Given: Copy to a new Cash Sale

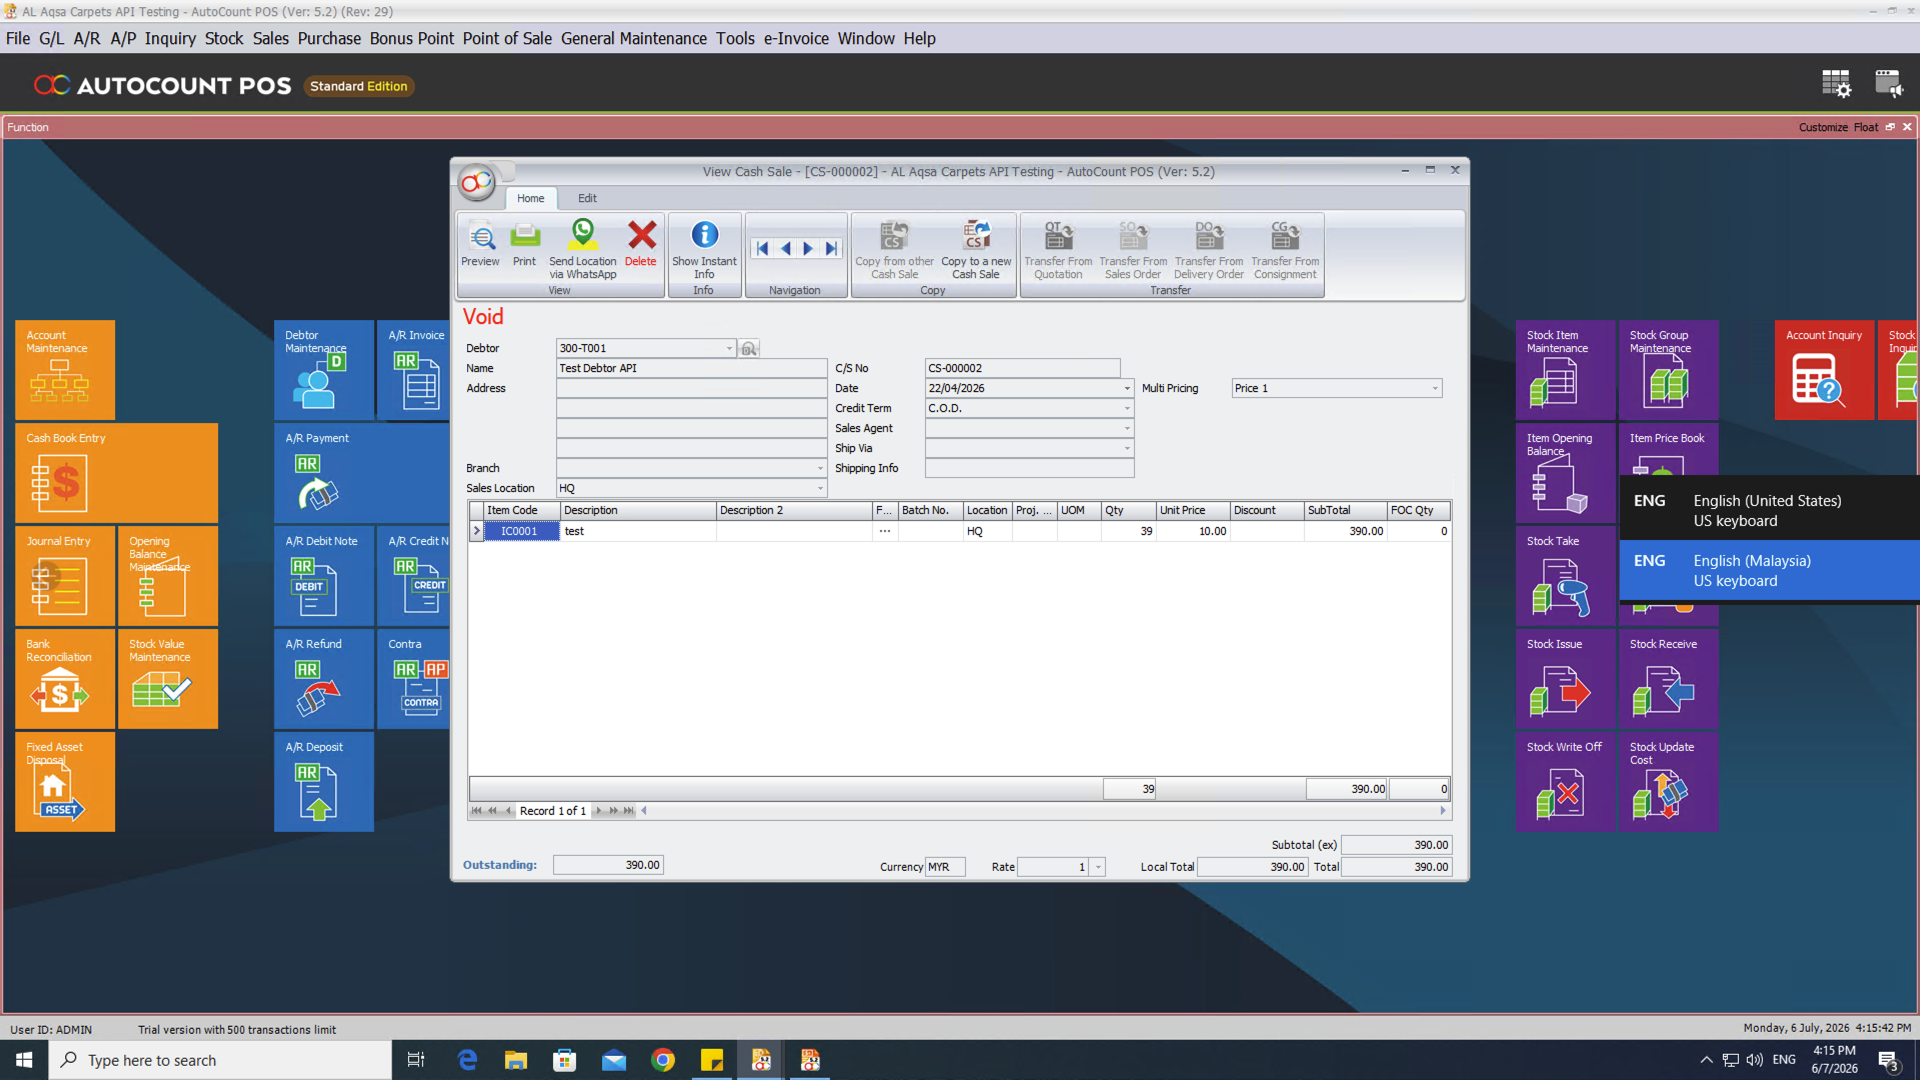Looking at the screenshot, I should pos(976,249).
